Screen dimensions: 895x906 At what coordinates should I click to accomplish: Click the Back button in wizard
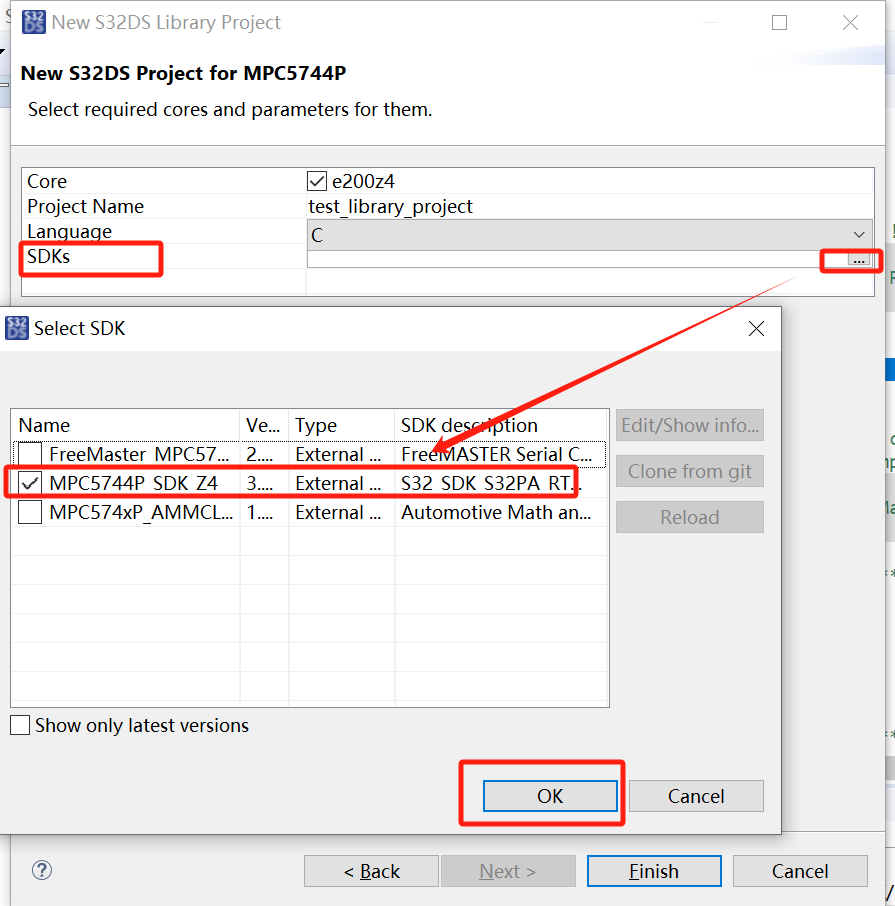click(x=372, y=871)
